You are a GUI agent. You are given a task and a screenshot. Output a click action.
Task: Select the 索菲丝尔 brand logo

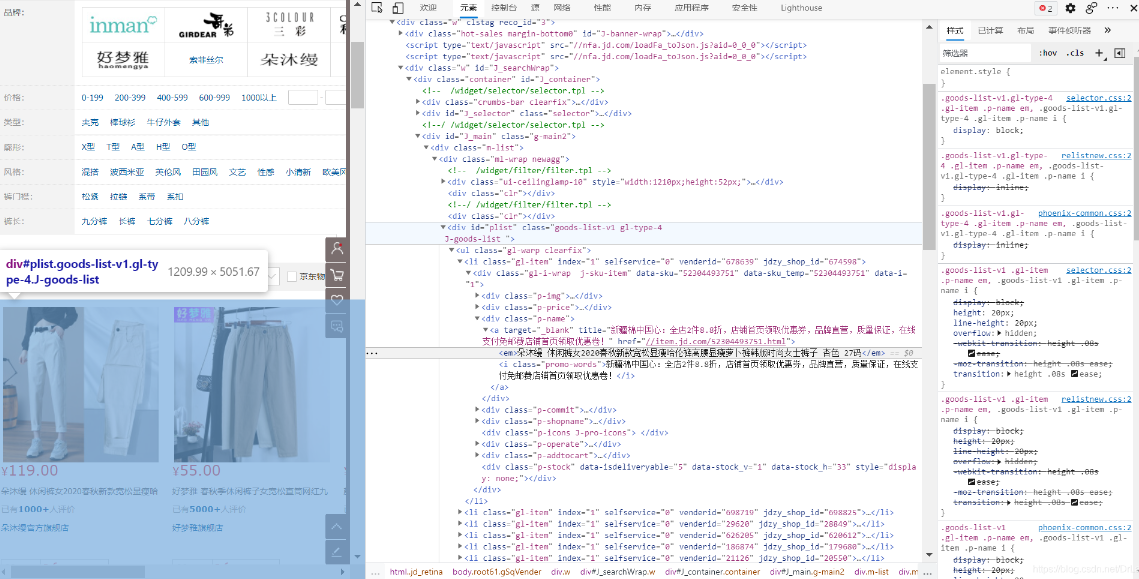[x=206, y=60]
